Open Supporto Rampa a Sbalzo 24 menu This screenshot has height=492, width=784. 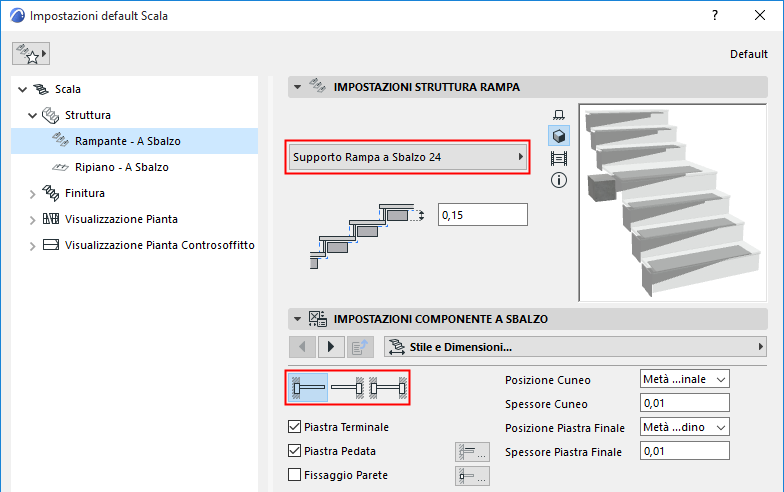tap(408, 157)
